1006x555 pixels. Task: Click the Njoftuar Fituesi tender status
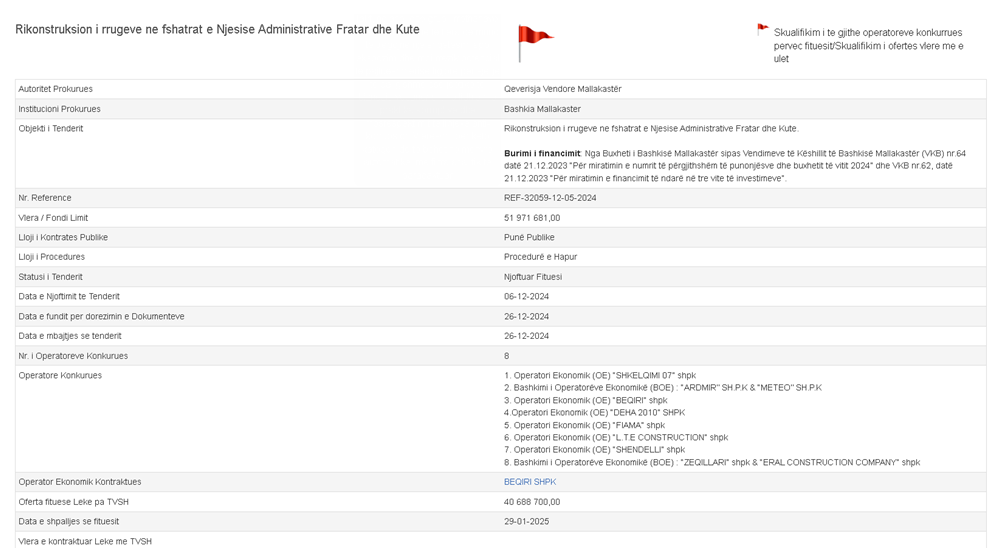tap(533, 277)
